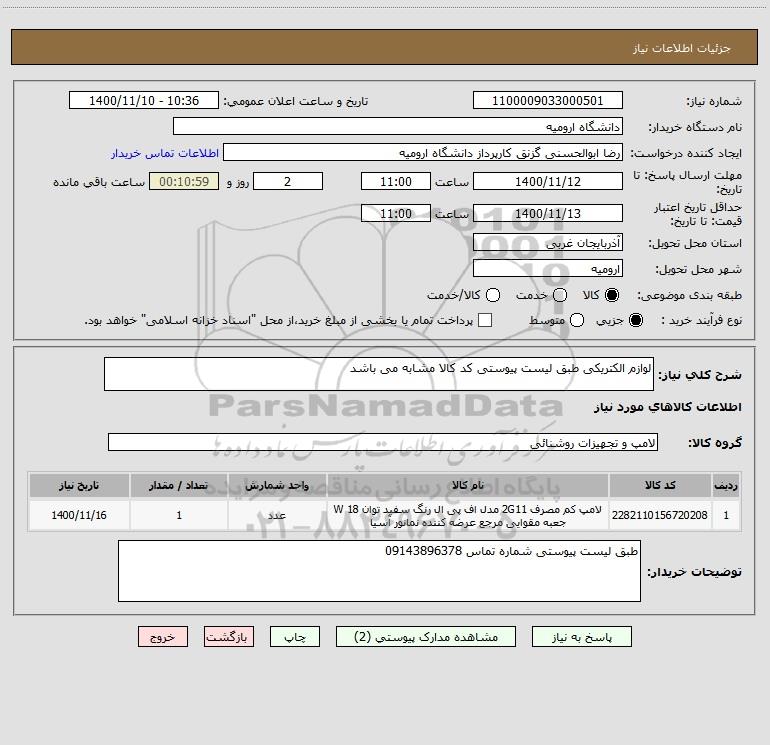Open buyer contact info link اطلاعات تماس خریدار
The image size is (770, 745).
click(165, 153)
